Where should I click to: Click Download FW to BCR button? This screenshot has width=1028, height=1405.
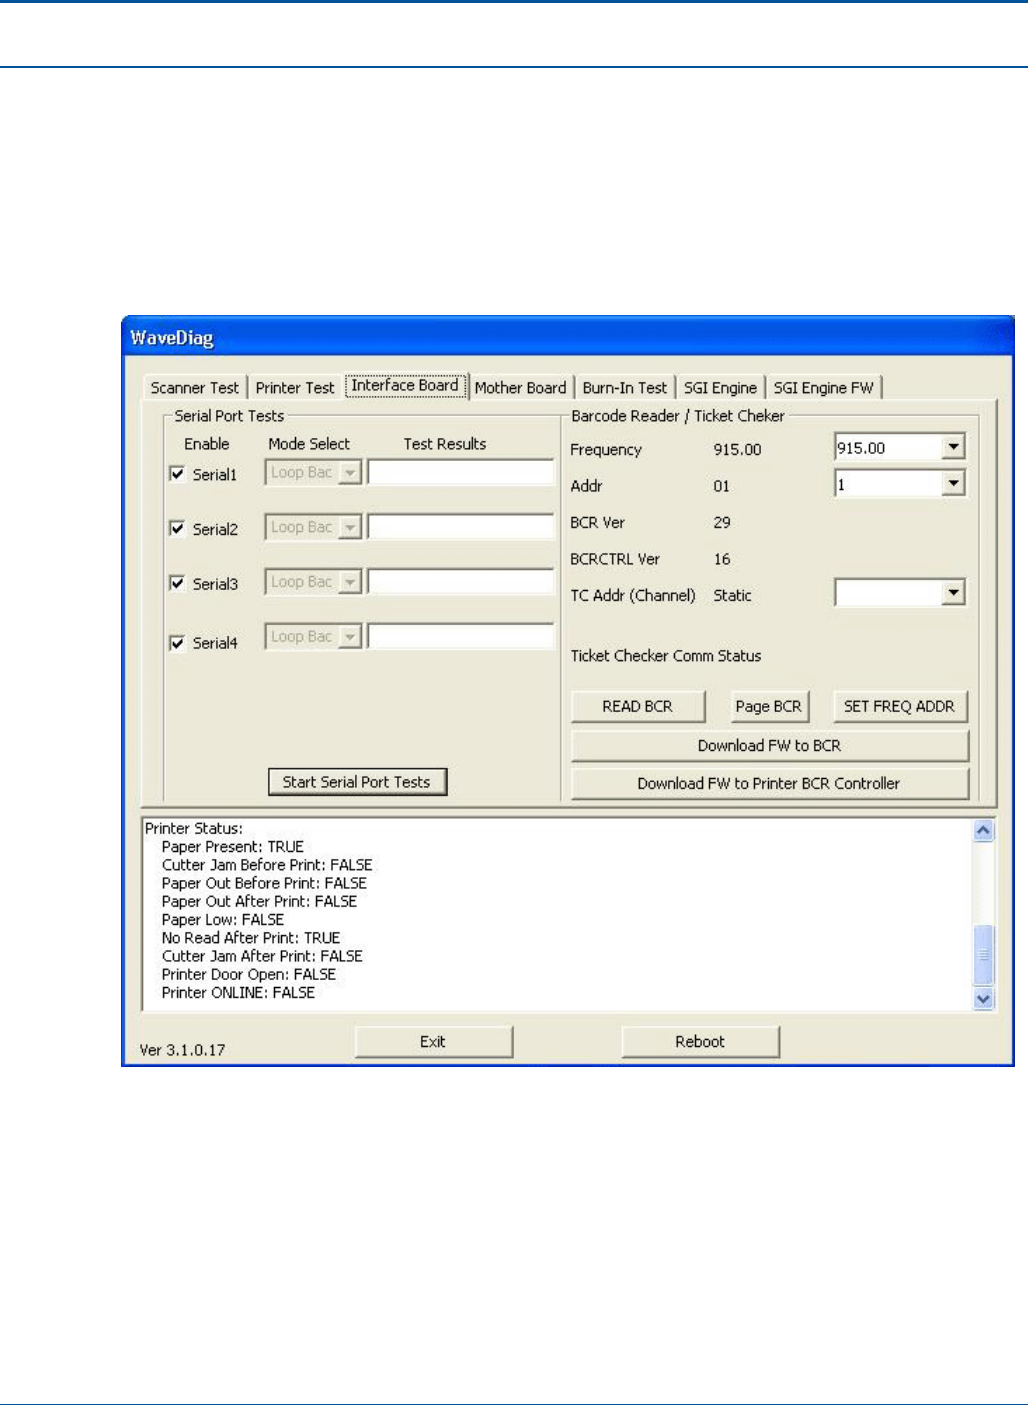(770, 746)
